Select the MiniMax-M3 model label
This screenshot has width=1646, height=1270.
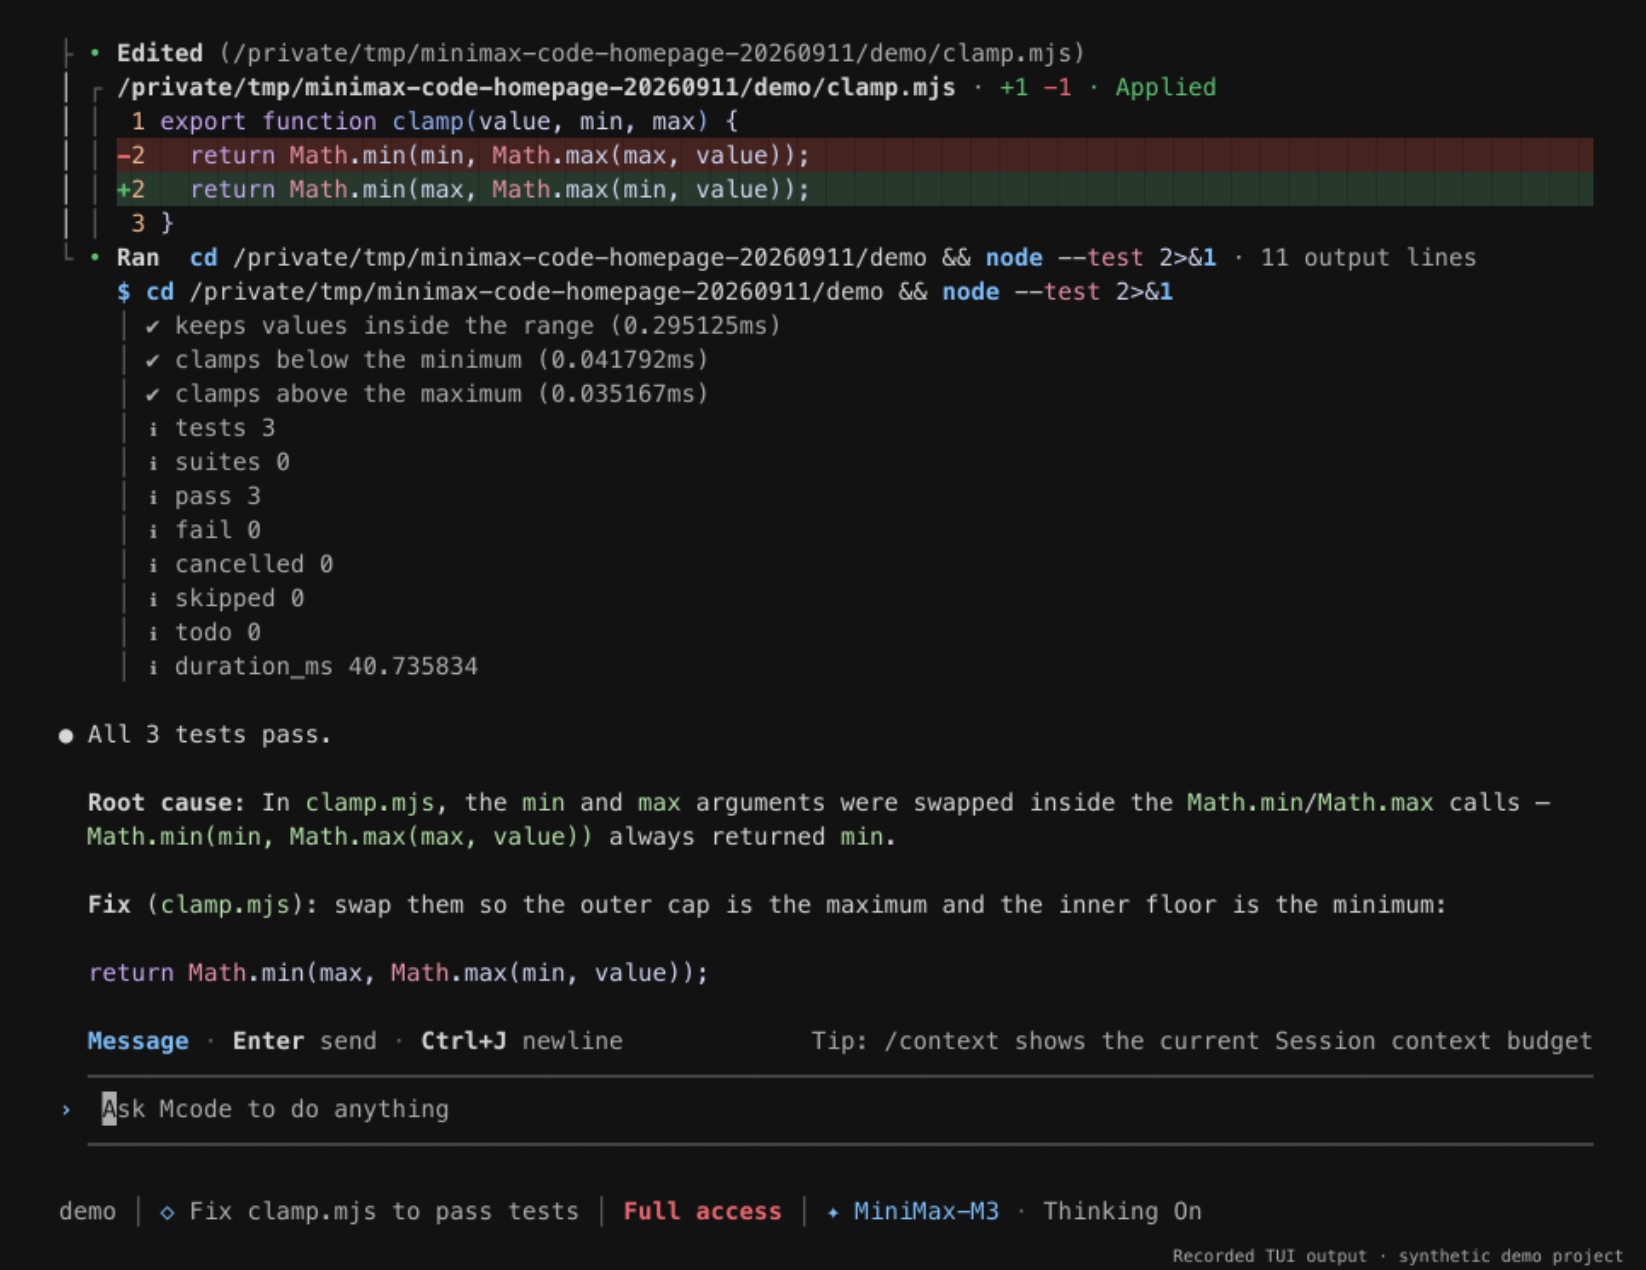(926, 1211)
